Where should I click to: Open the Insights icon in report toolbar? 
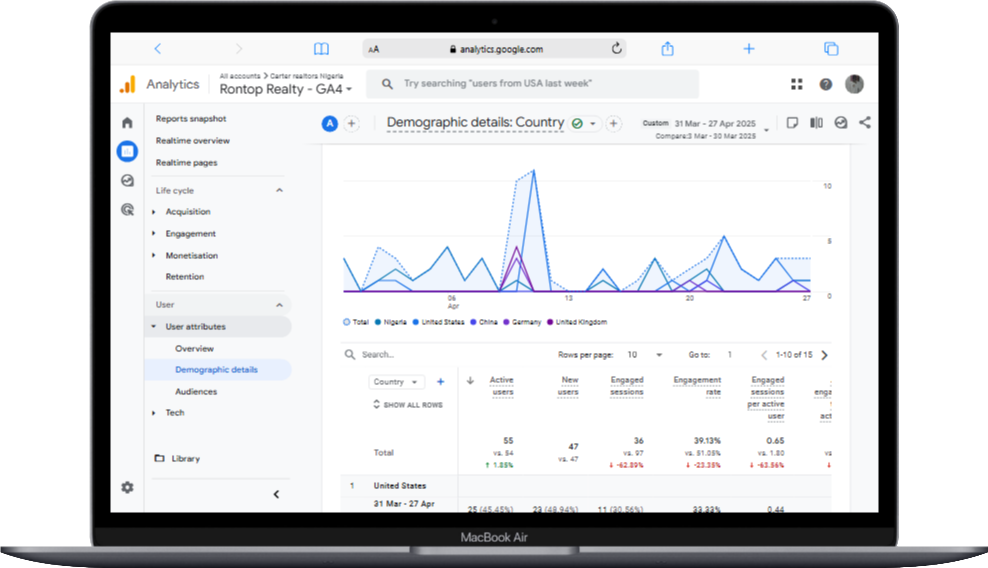pyautogui.click(x=841, y=122)
